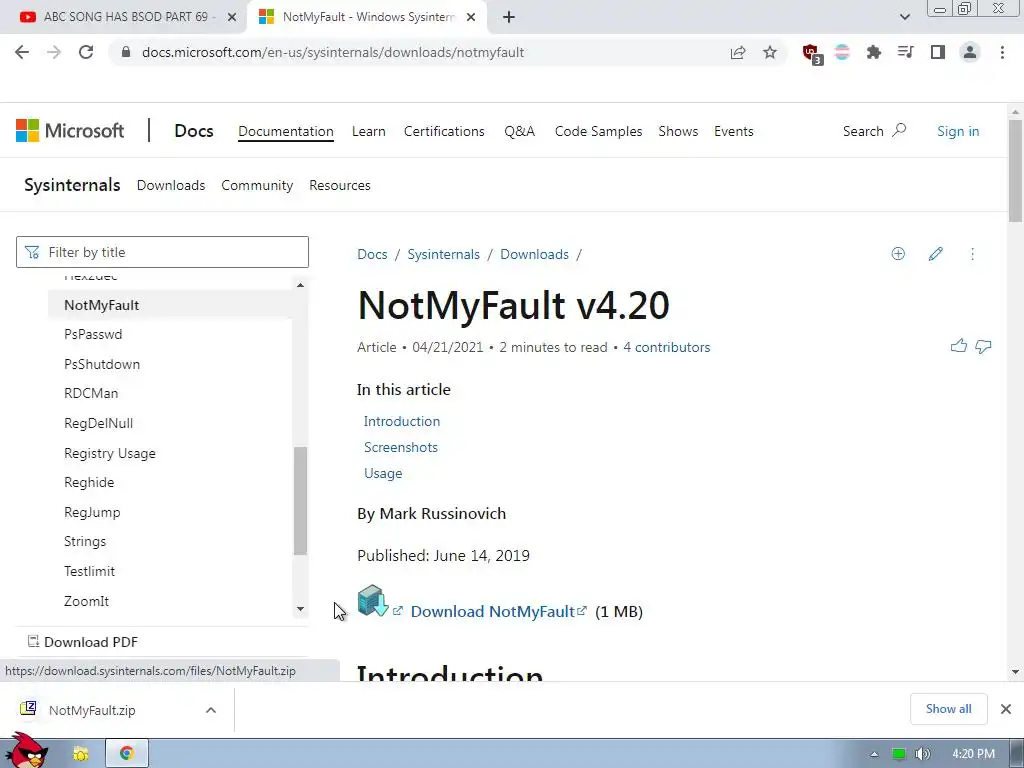Viewport: 1024px width, 768px height.
Task: Click the address bar URL
Action: click(332, 52)
